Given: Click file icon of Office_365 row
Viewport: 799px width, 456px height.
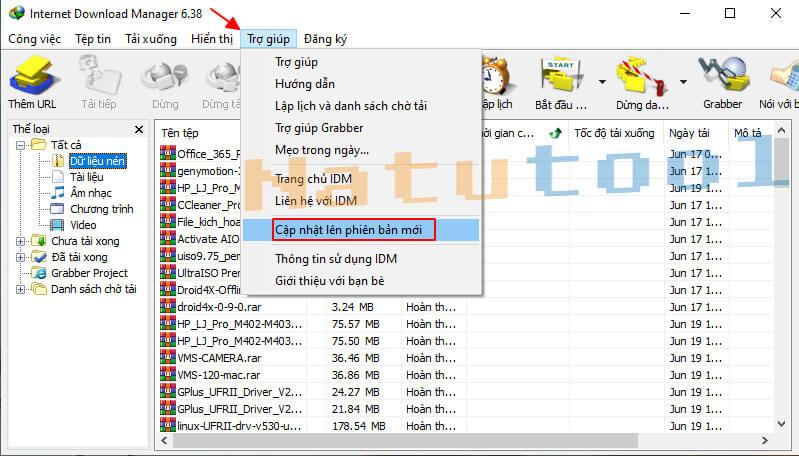Looking at the screenshot, I should (168, 153).
